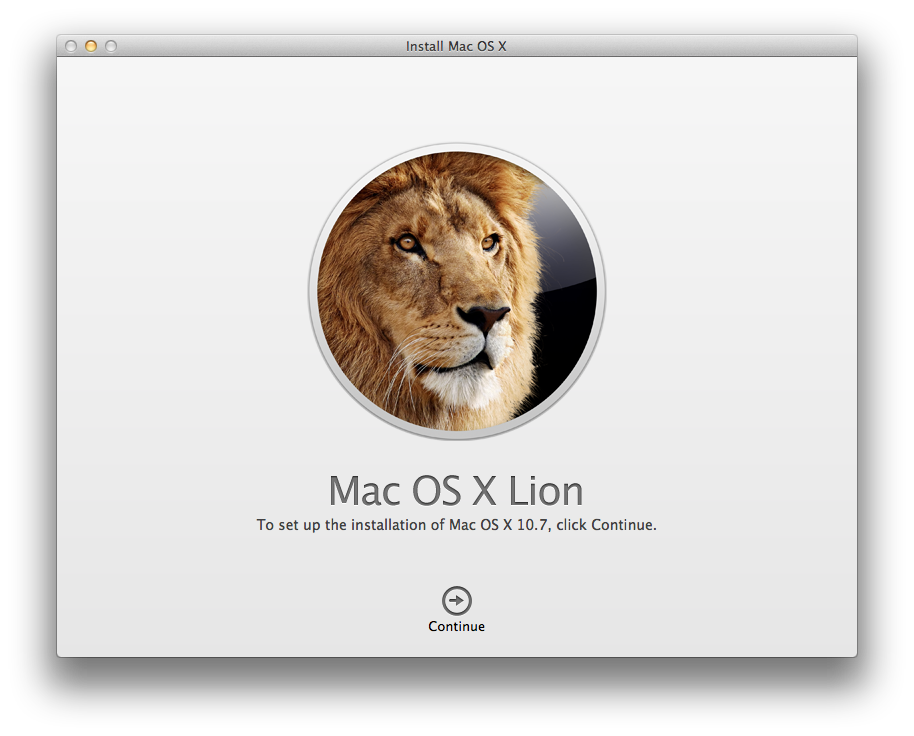Click the Continue label text
The height and width of the screenshot is (736, 914).
[x=457, y=626]
